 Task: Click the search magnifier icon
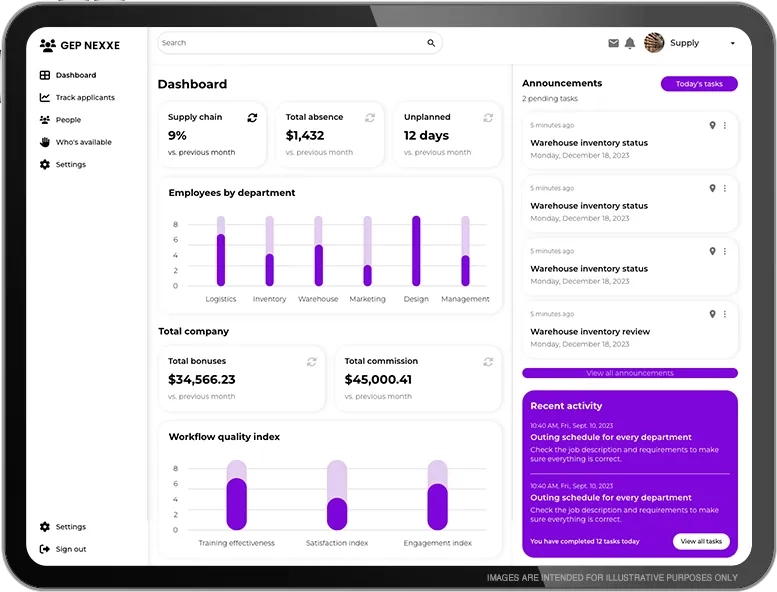(x=431, y=43)
